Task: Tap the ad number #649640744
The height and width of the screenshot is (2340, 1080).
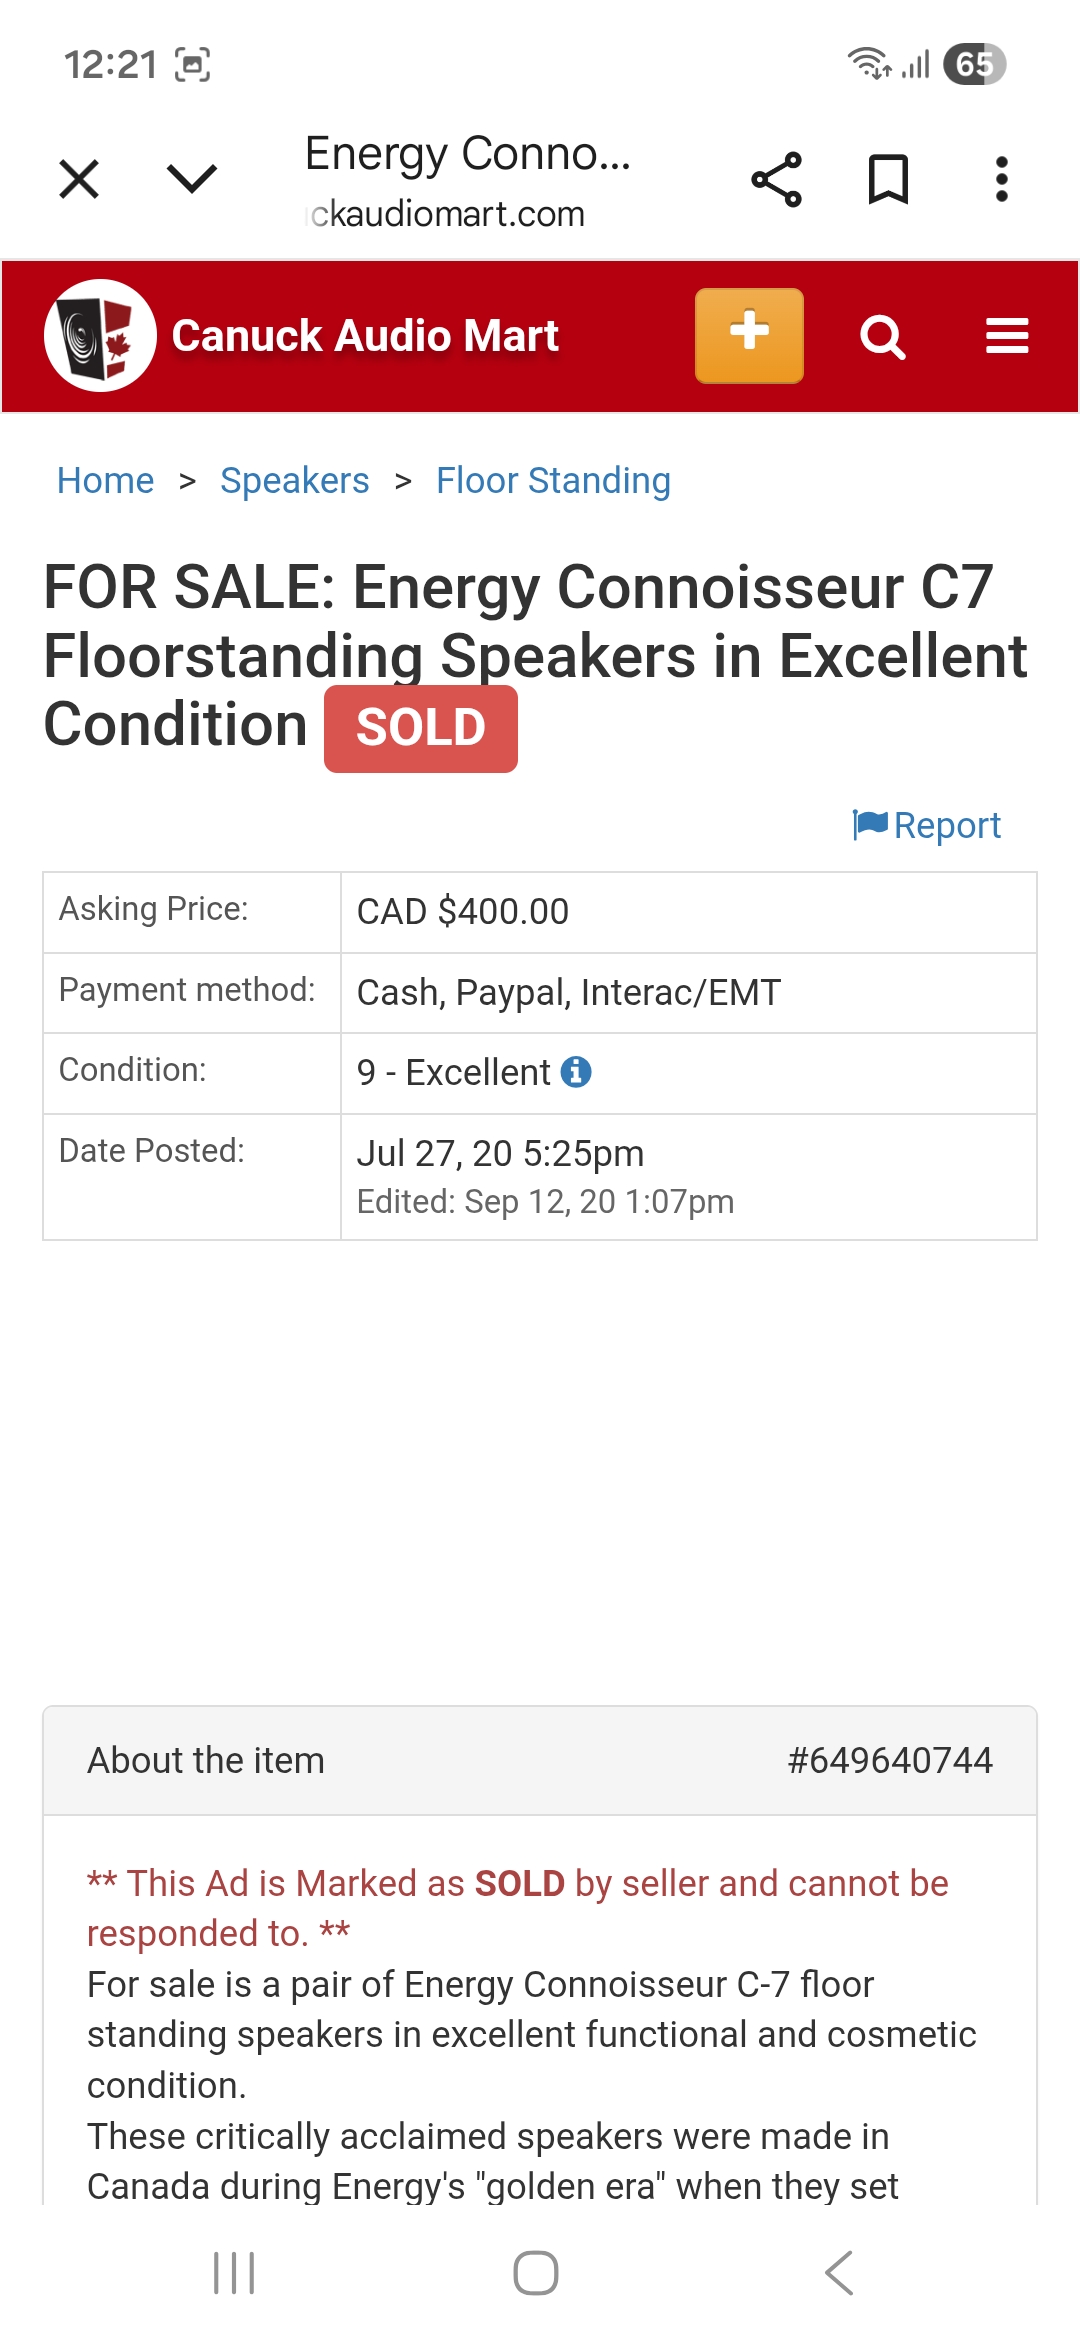Action: tap(889, 1760)
